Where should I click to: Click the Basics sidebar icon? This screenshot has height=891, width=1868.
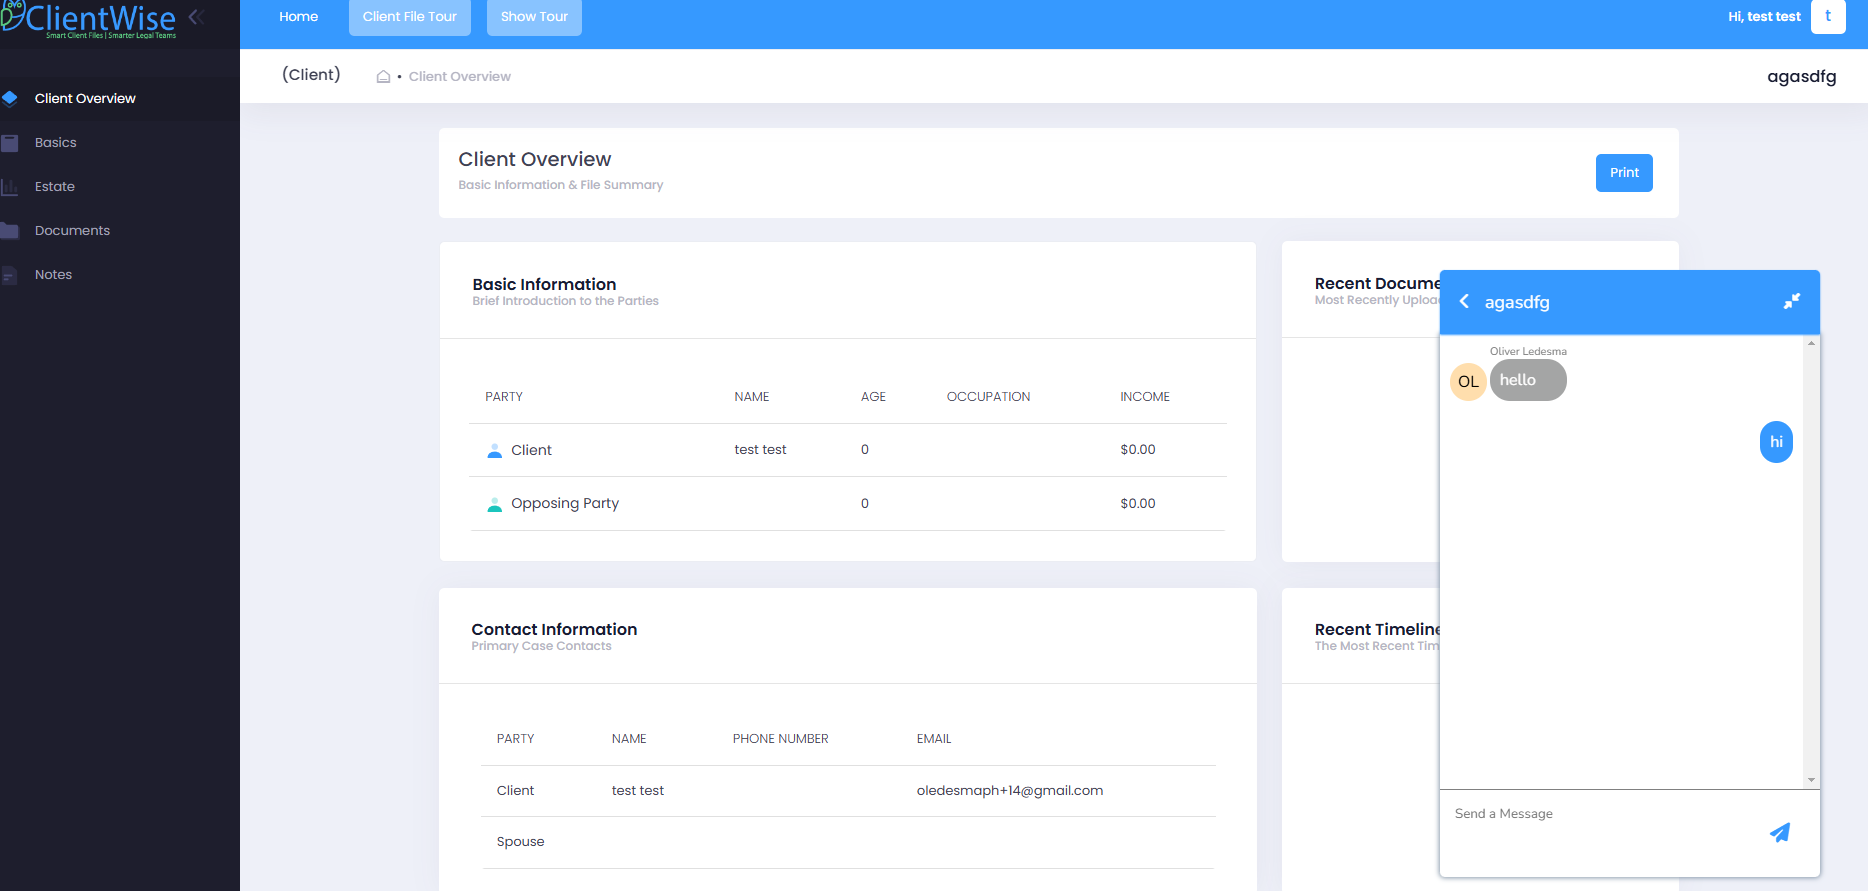click(x=10, y=143)
